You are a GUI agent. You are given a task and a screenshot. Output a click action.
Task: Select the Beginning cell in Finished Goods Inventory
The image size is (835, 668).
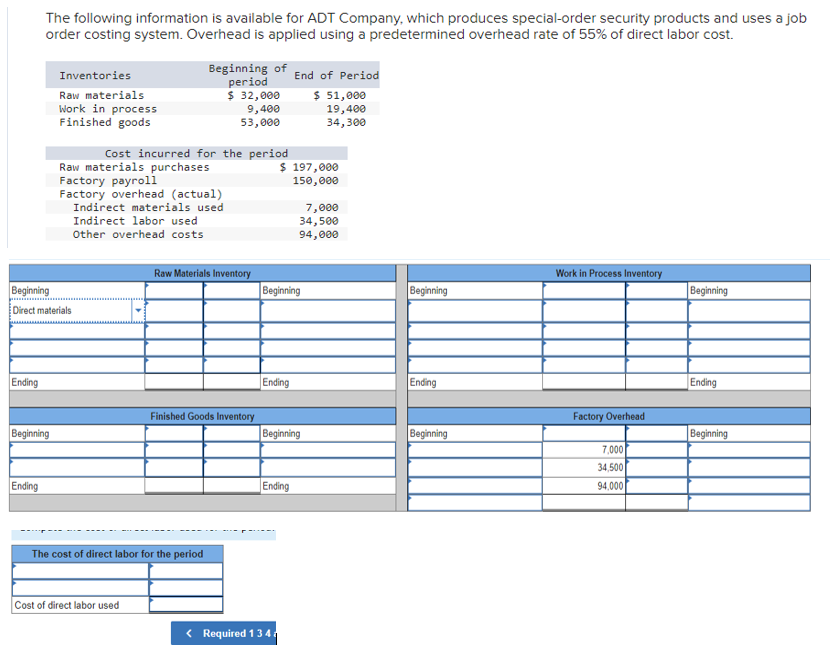175,433
